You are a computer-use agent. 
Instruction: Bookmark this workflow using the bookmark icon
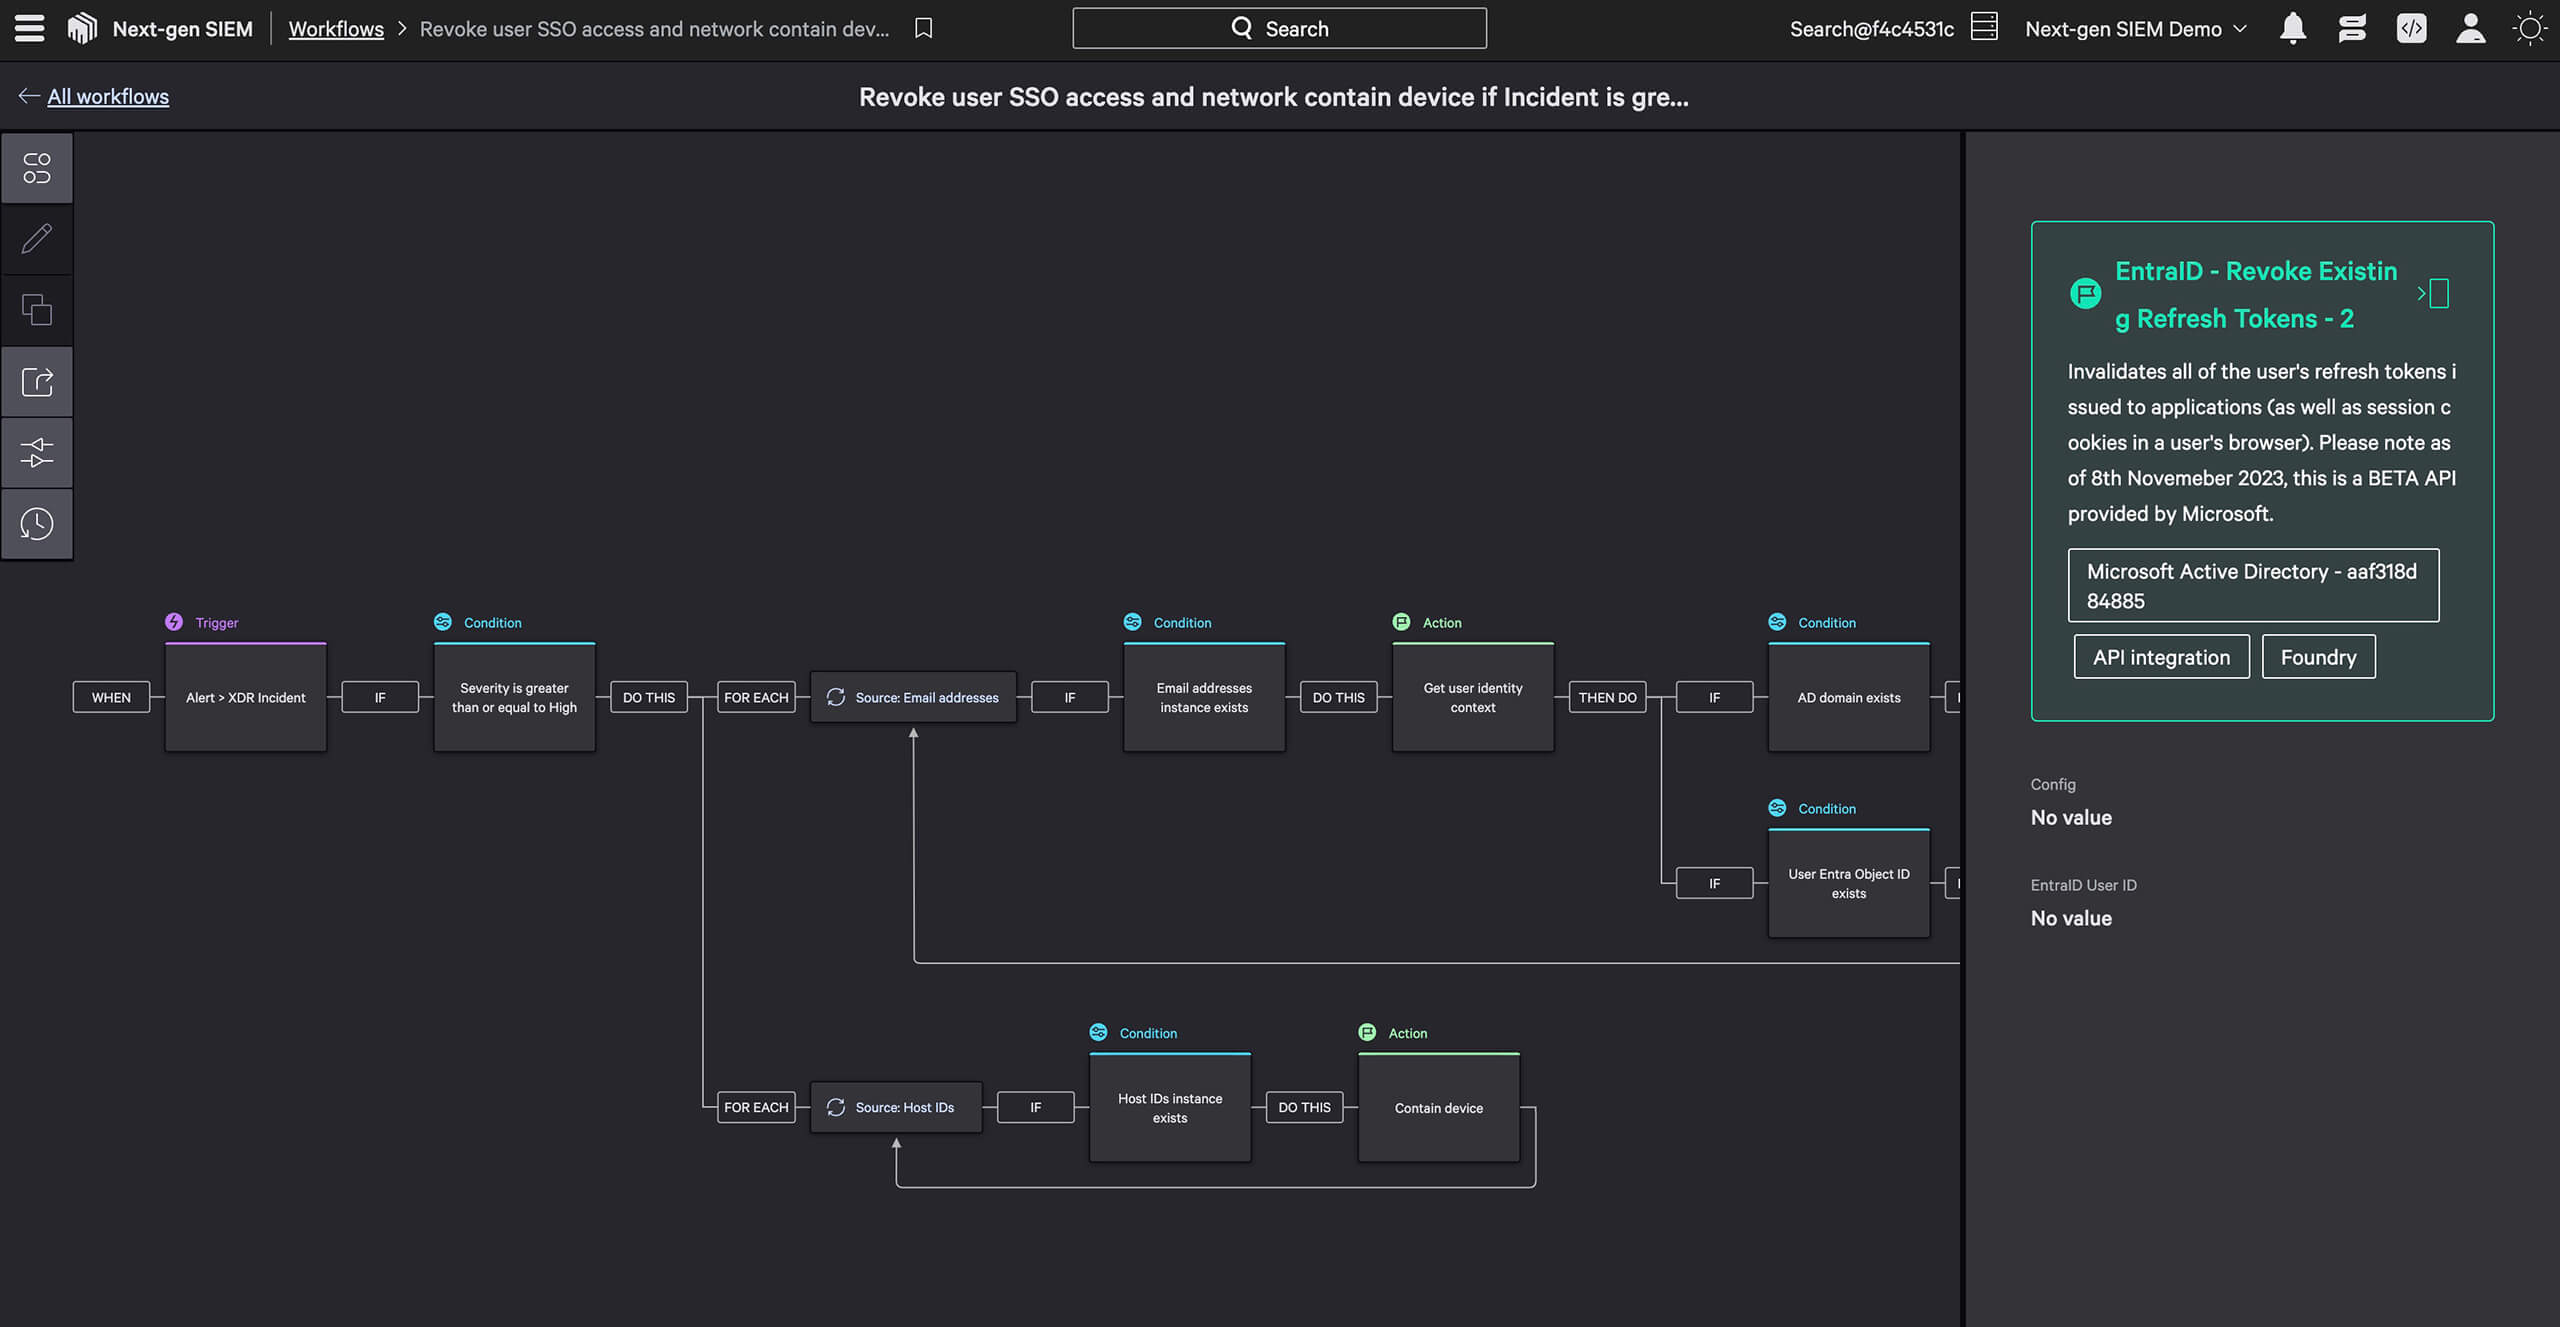click(922, 28)
